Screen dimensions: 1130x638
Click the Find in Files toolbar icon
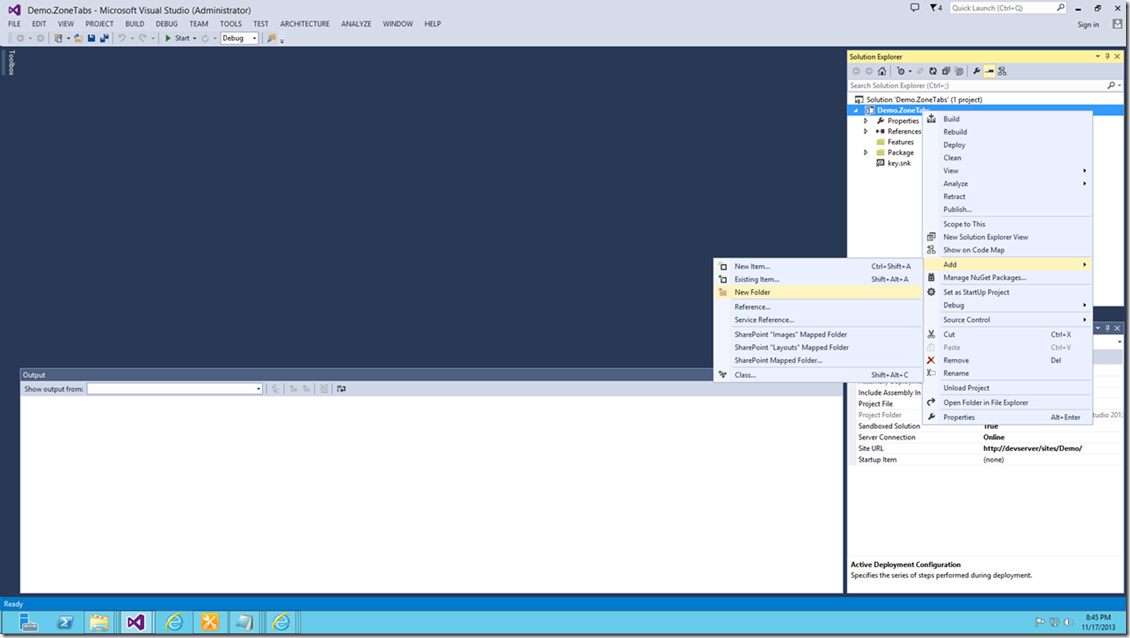coord(272,38)
